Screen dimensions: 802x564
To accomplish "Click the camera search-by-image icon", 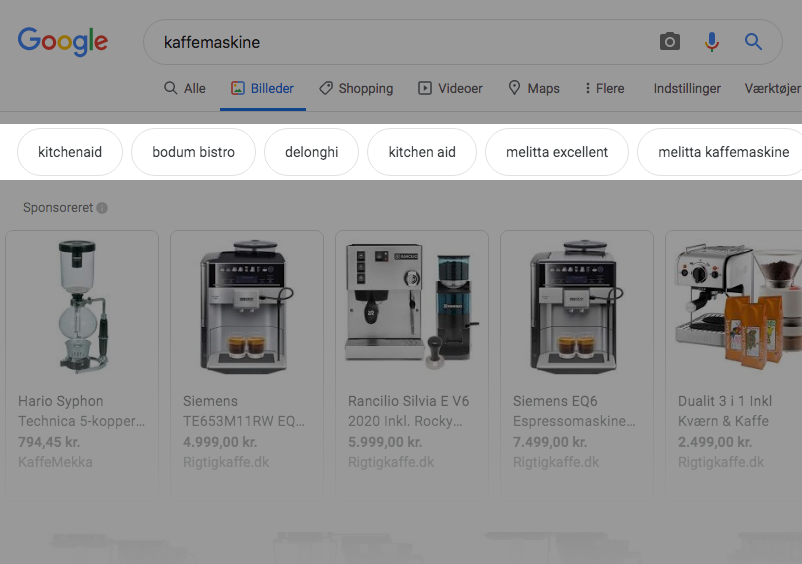I will [670, 42].
